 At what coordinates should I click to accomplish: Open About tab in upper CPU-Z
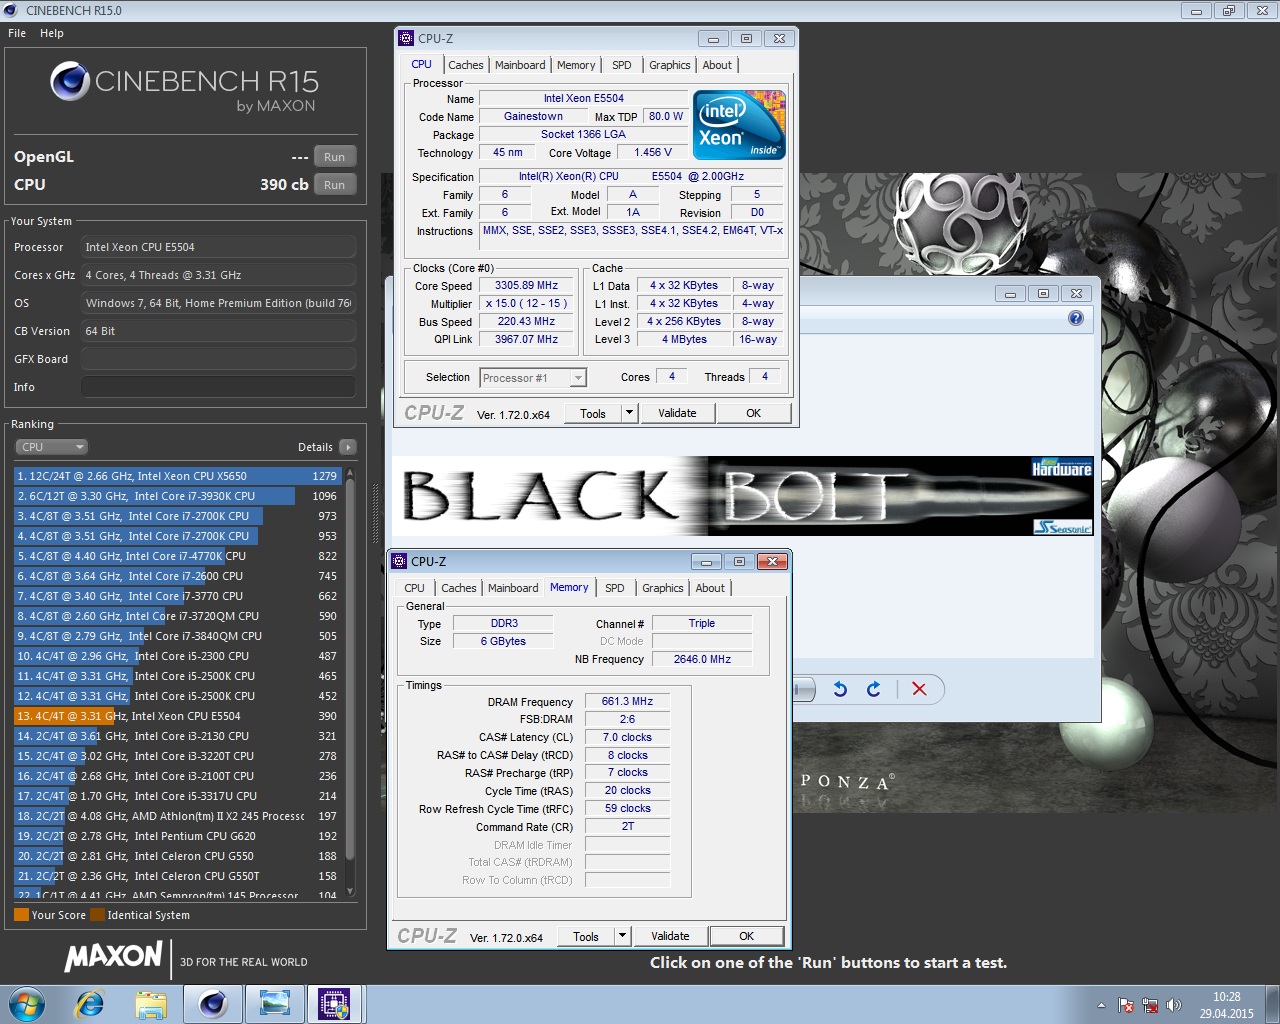click(717, 65)
